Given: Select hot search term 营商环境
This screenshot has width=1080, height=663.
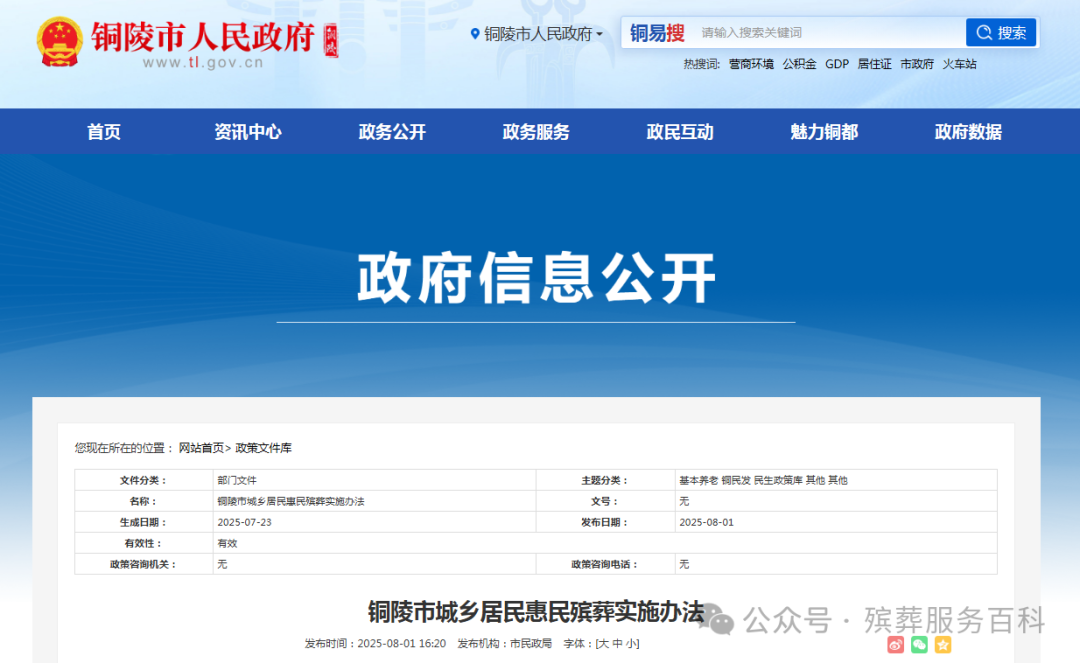Looking at the screenshot, I should [751, 64].
